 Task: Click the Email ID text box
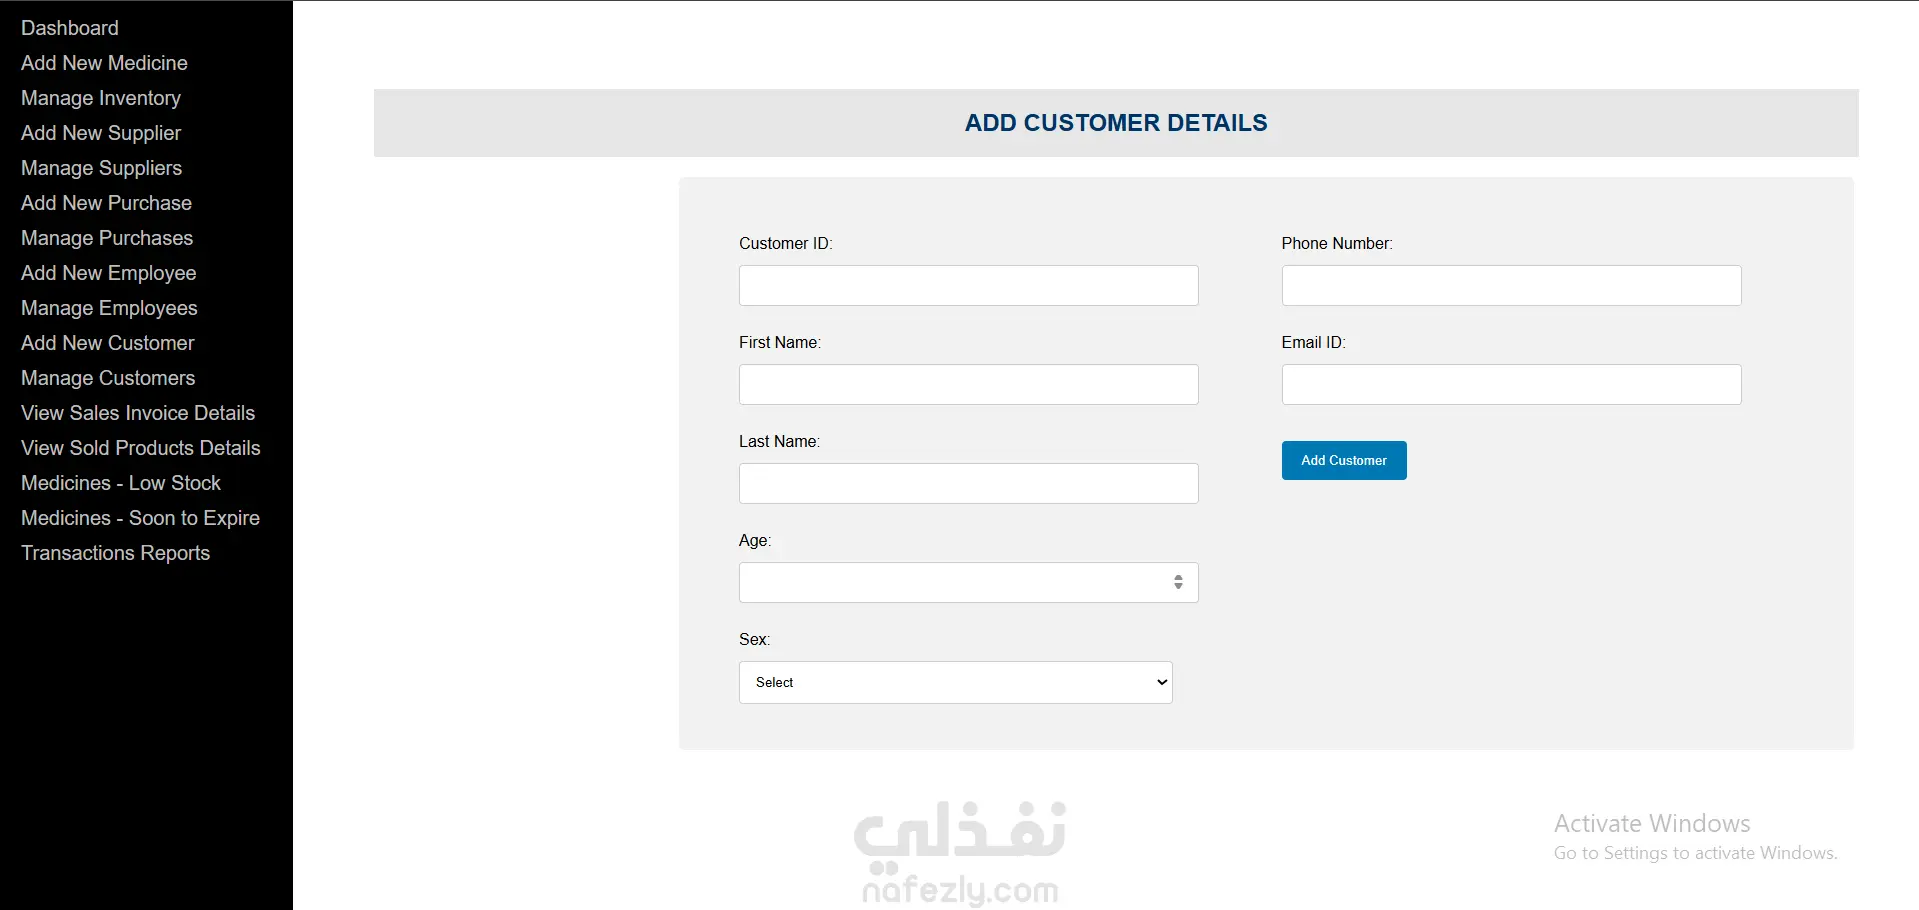[1512, 384]
